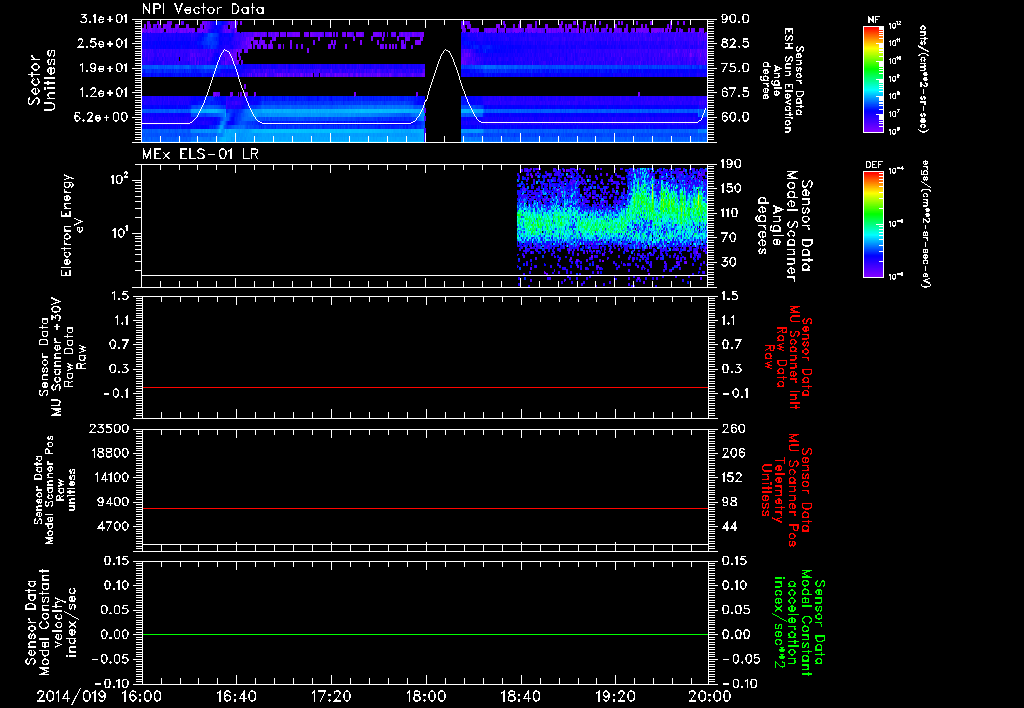Click the 44 telemetry tick label

pyautogui.click(x=729, y=526)
